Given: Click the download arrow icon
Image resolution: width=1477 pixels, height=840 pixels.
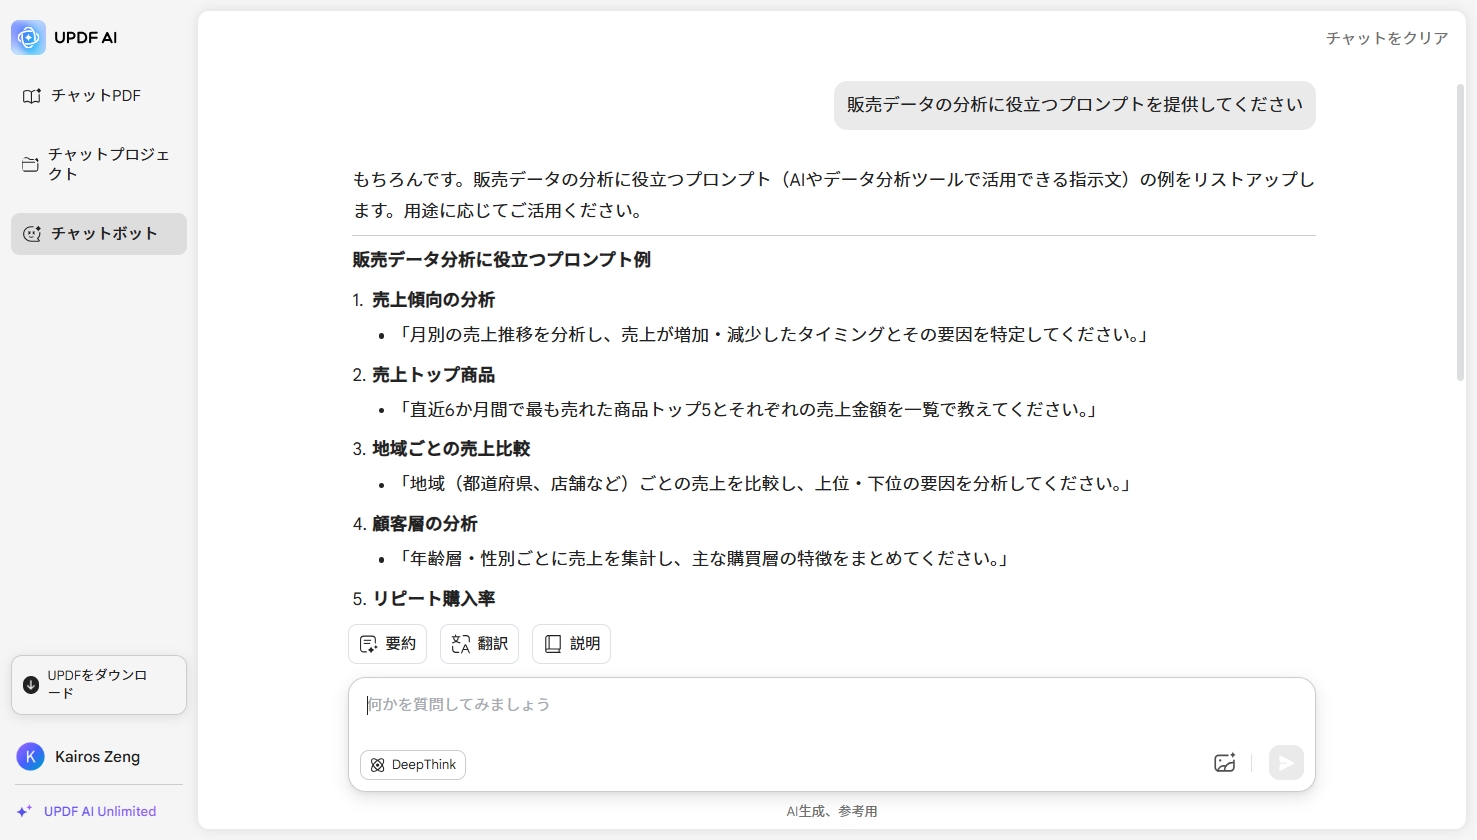Looking at the screenshot, I should tap(31, 685).
